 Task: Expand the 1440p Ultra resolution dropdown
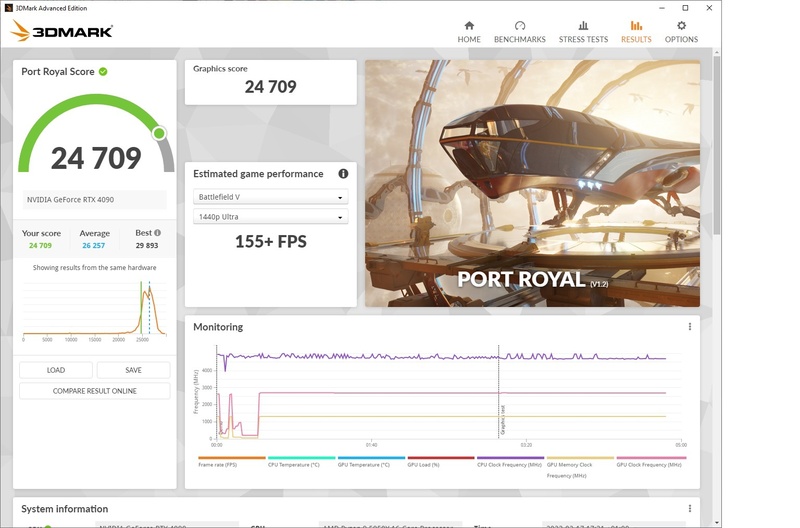pos(270,217)
